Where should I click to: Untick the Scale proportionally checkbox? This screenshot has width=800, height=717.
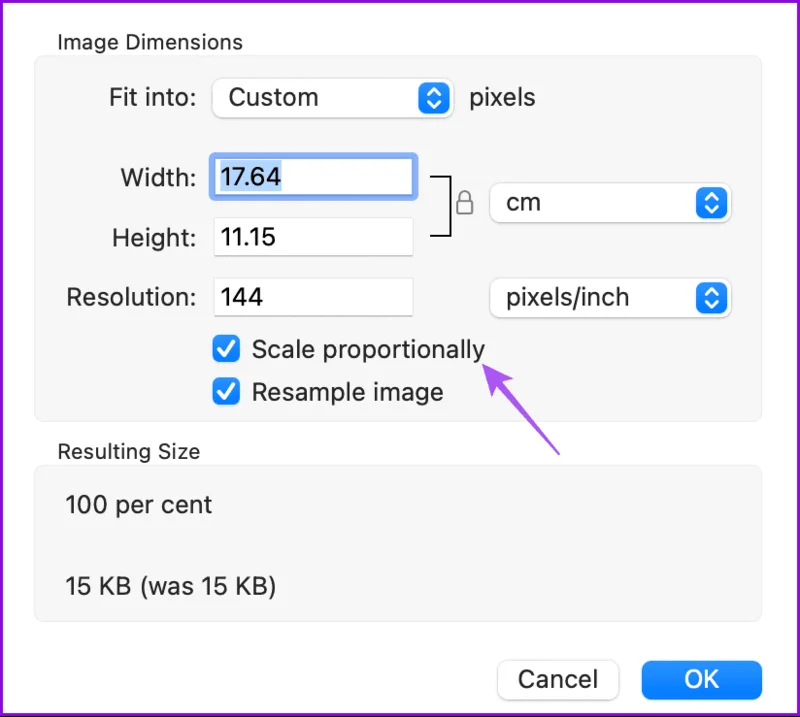click(226, 349)
